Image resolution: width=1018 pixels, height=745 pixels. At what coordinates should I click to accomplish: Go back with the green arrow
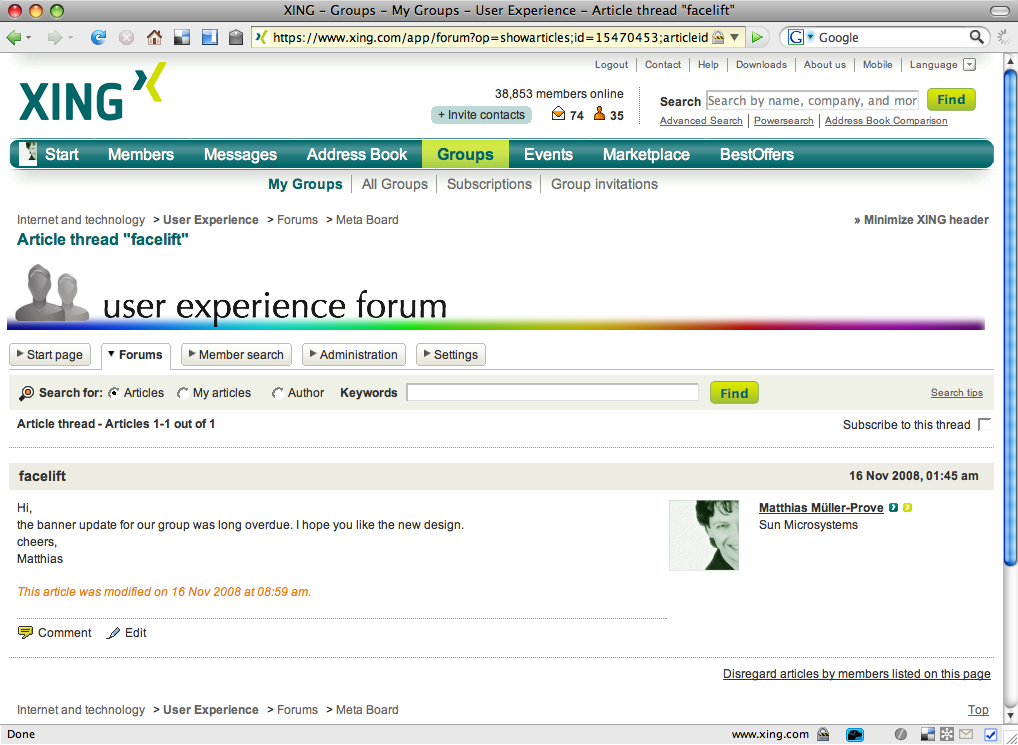click(13, 38)
